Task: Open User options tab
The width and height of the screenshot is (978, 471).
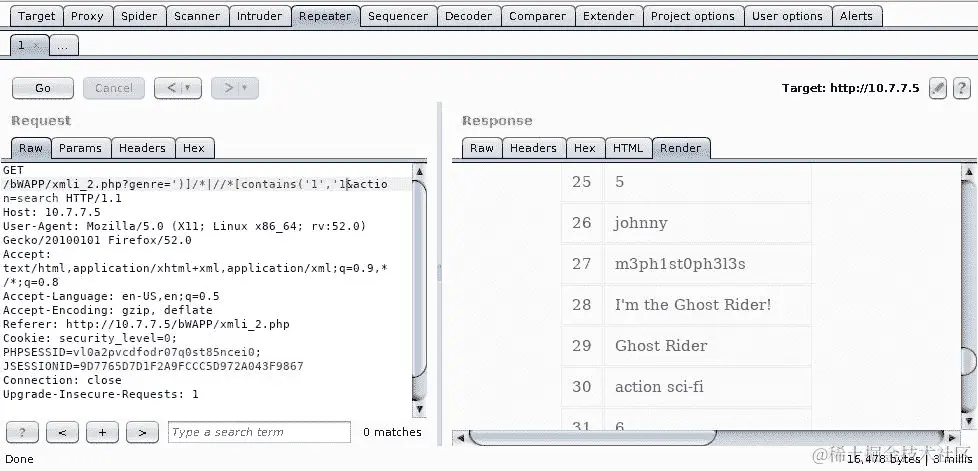Action: pyautogui.click(x=787, y=16)
